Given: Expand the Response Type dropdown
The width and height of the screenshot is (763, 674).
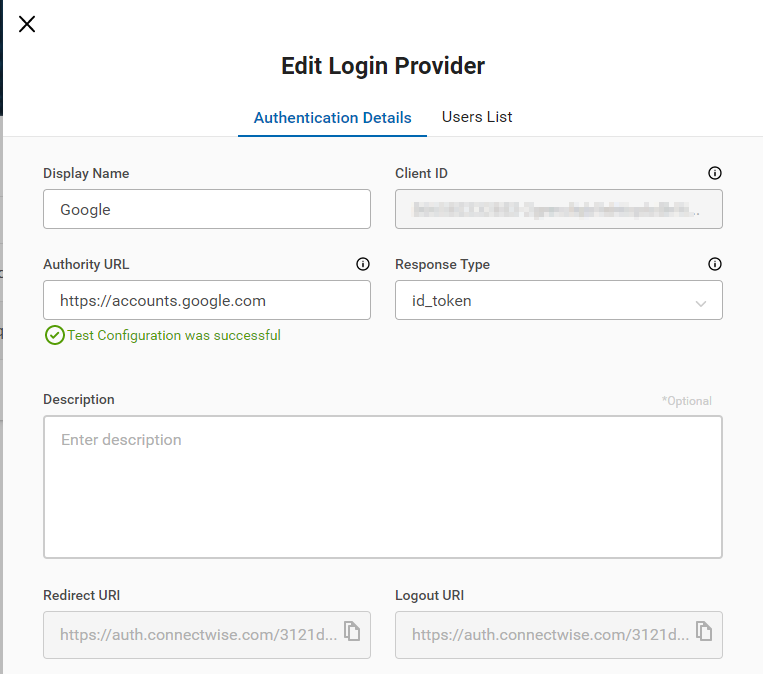Looking at the screenshot, I should point(700,301).
